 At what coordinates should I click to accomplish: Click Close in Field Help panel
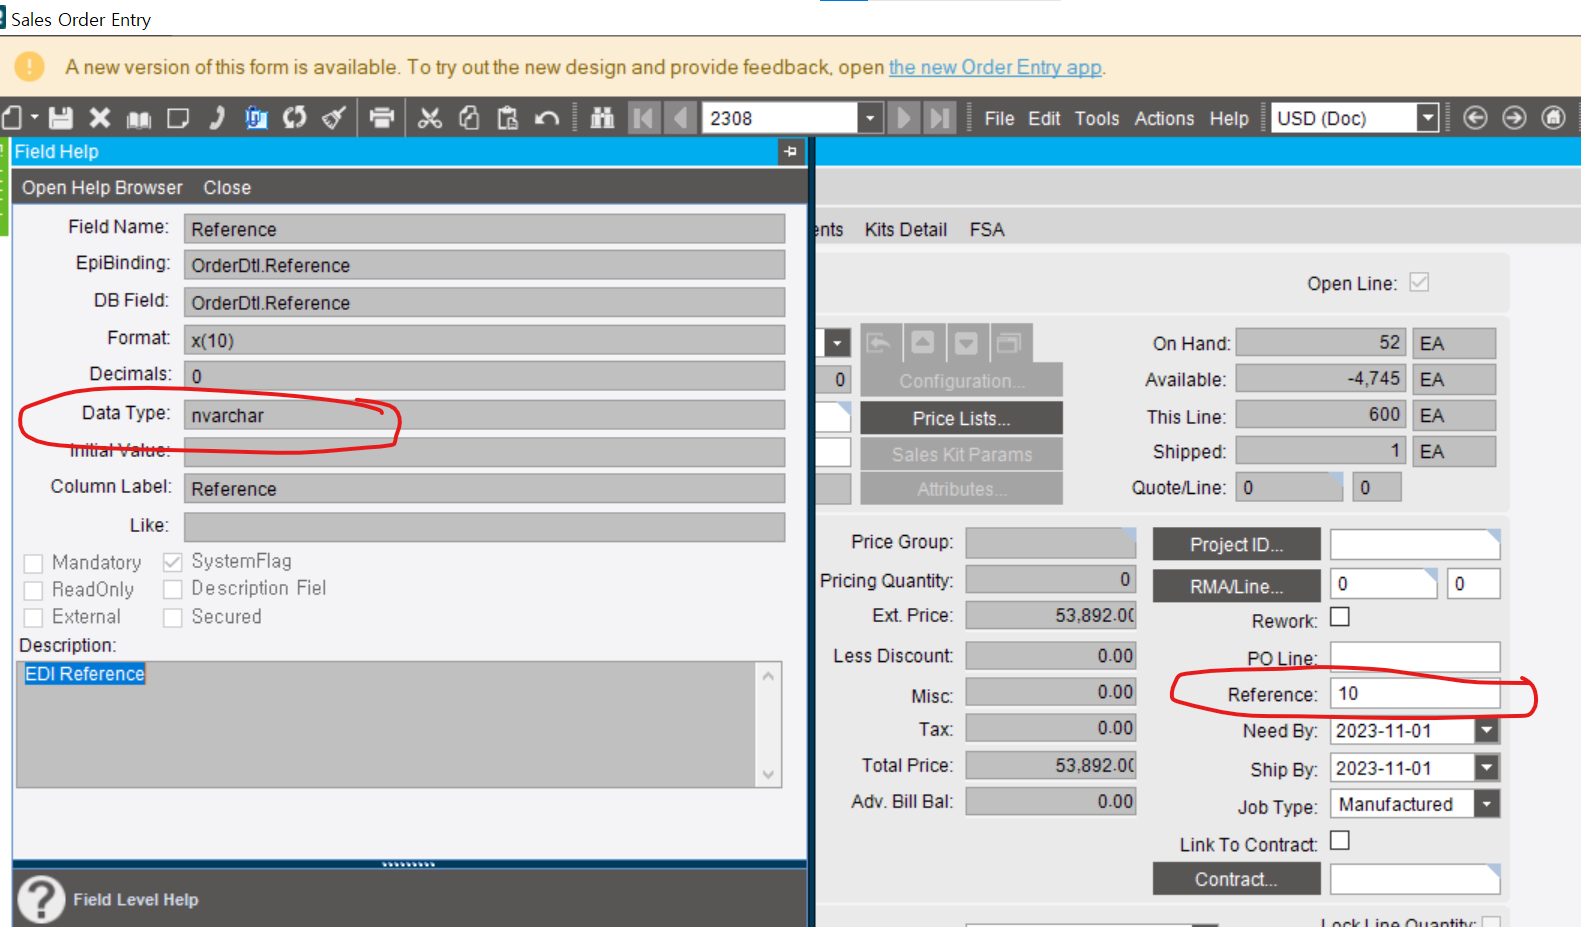point(227,188)
